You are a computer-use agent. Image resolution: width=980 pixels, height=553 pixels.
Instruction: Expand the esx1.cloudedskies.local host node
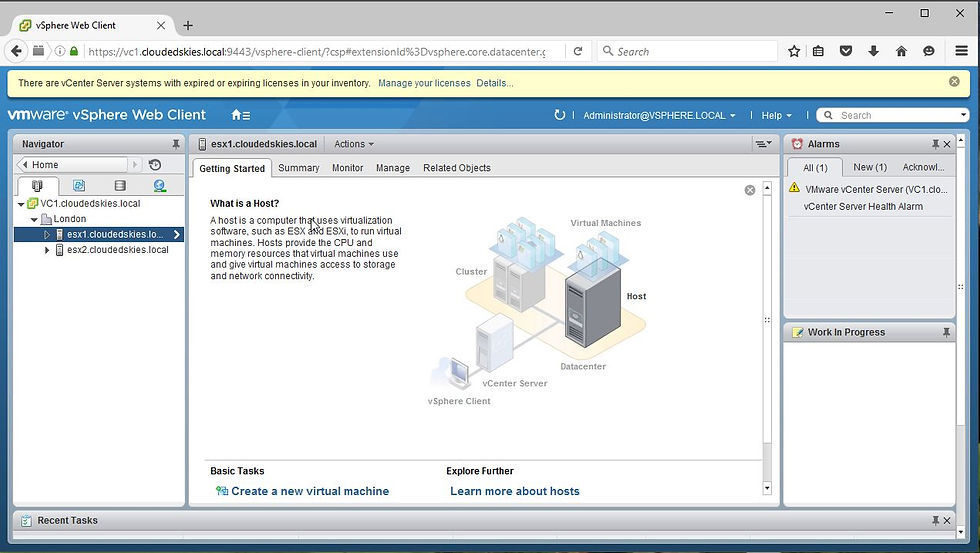point(47,235)
